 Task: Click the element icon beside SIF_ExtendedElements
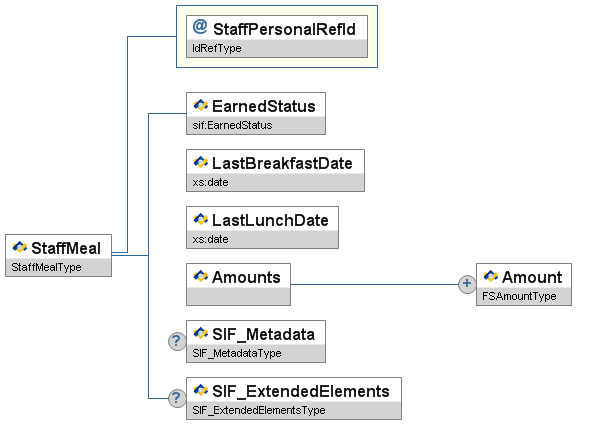coord(200,390)
